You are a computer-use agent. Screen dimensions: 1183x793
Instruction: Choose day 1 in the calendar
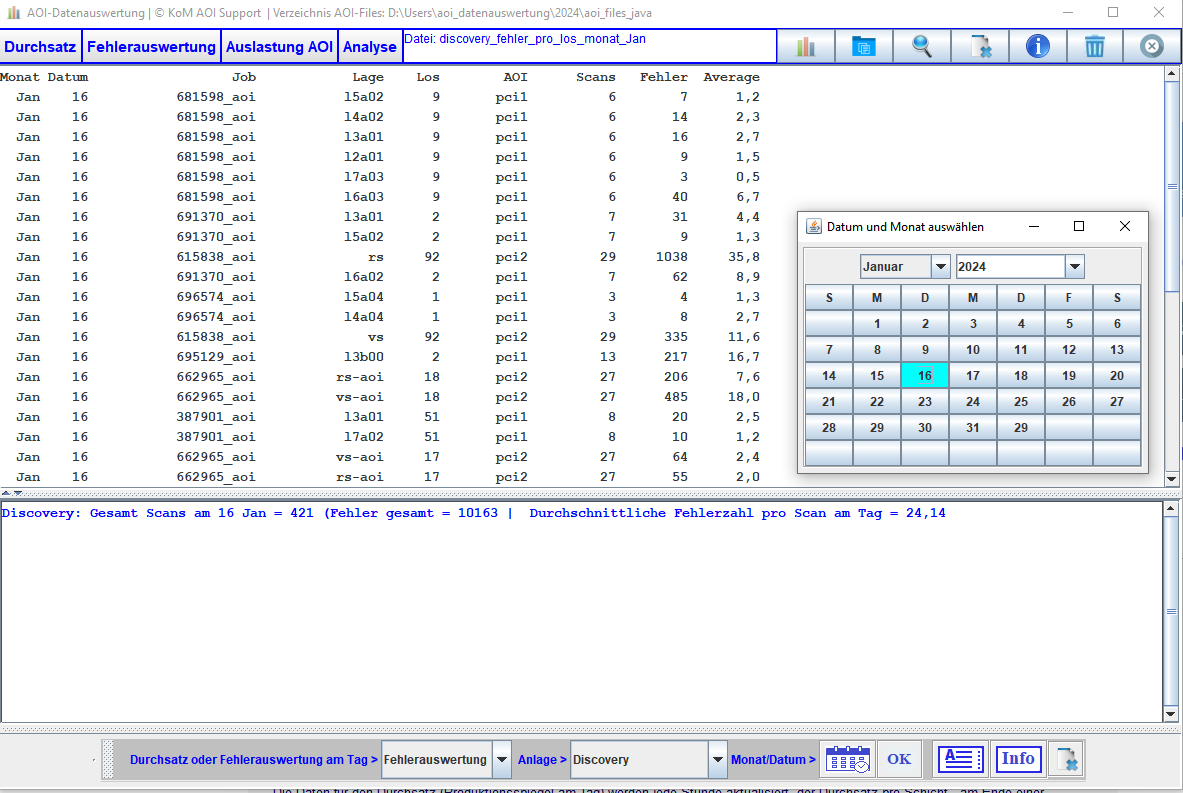(877, 324)
